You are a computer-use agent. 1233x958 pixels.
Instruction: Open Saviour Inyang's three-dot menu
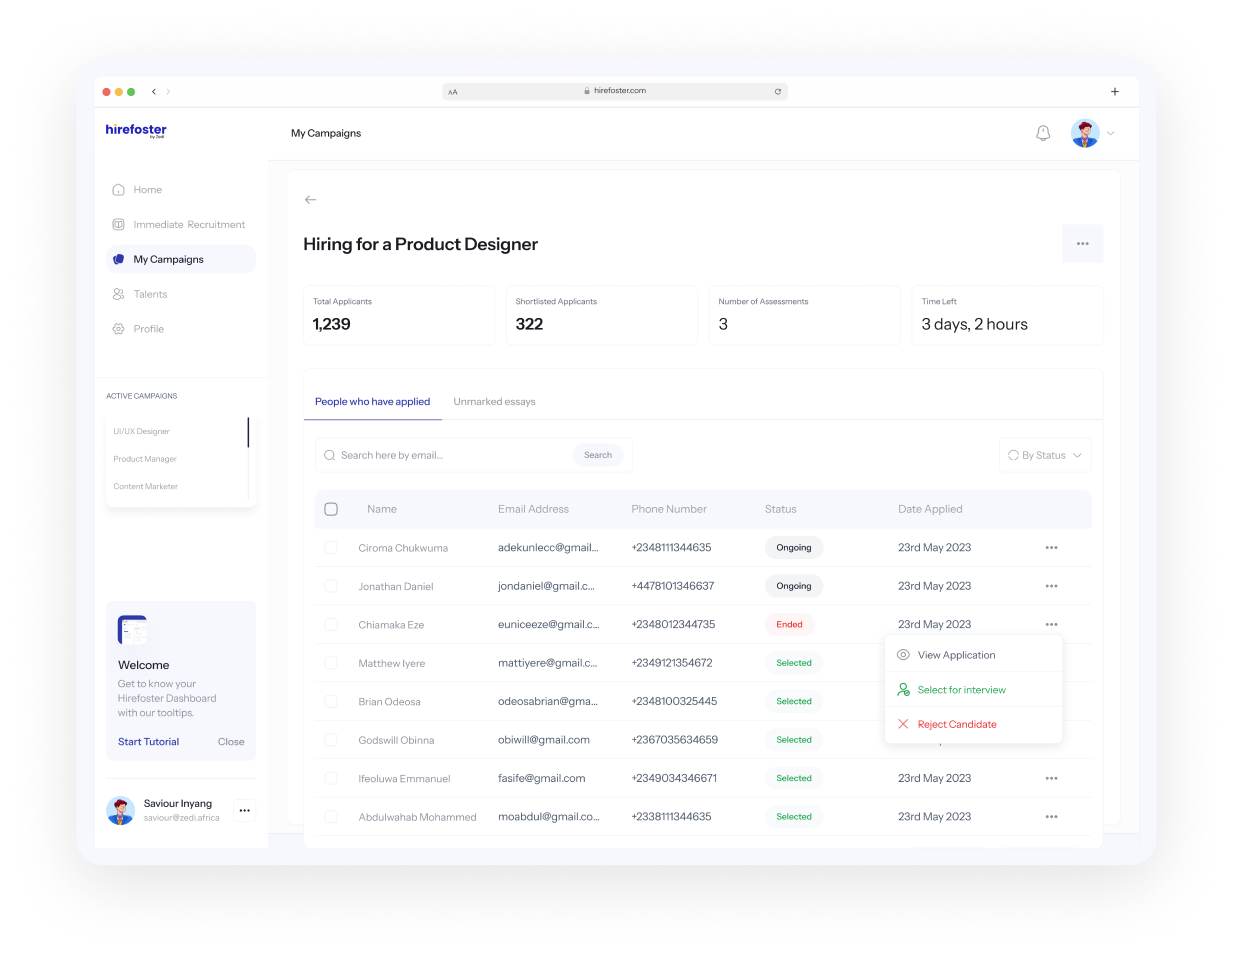click(245, 810)
